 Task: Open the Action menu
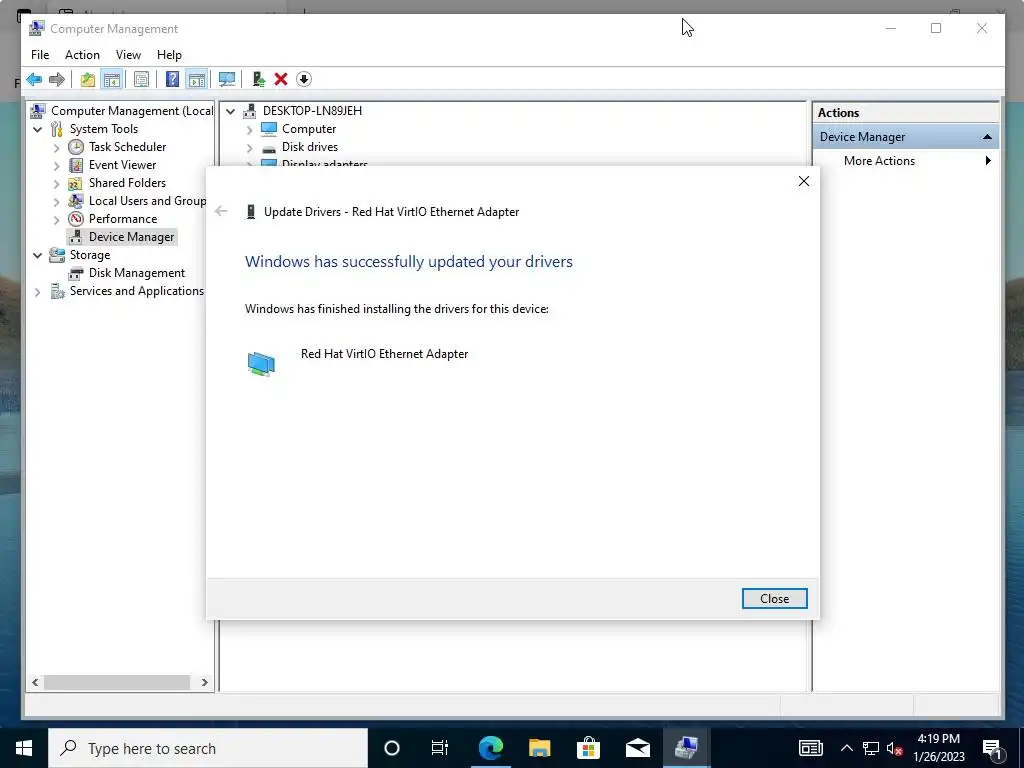pos(82,55)
